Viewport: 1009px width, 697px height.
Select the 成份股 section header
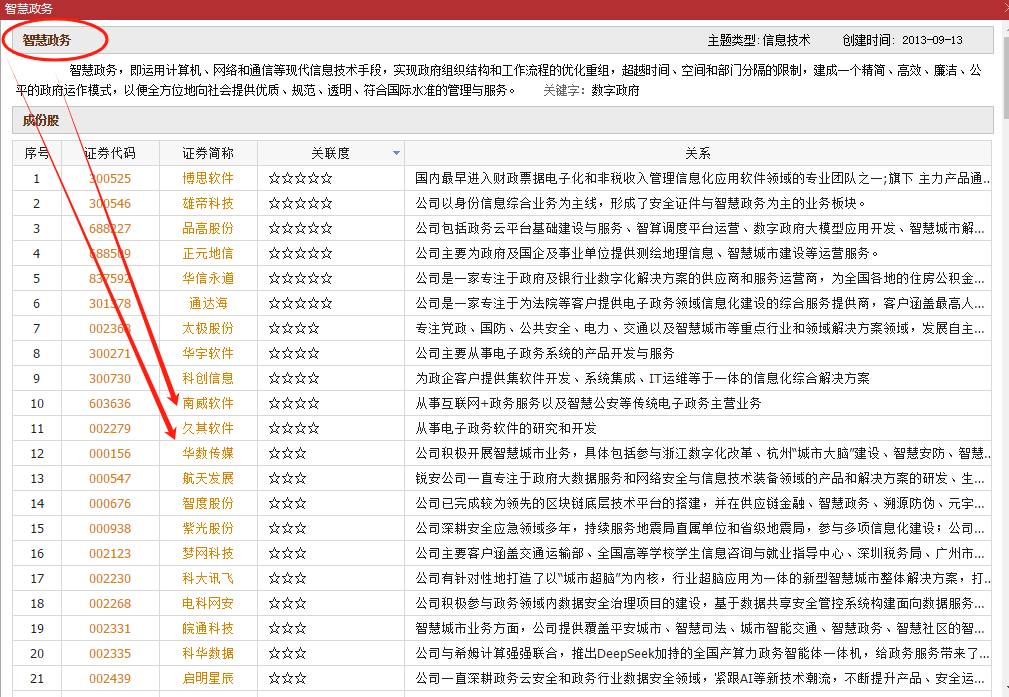502,120
